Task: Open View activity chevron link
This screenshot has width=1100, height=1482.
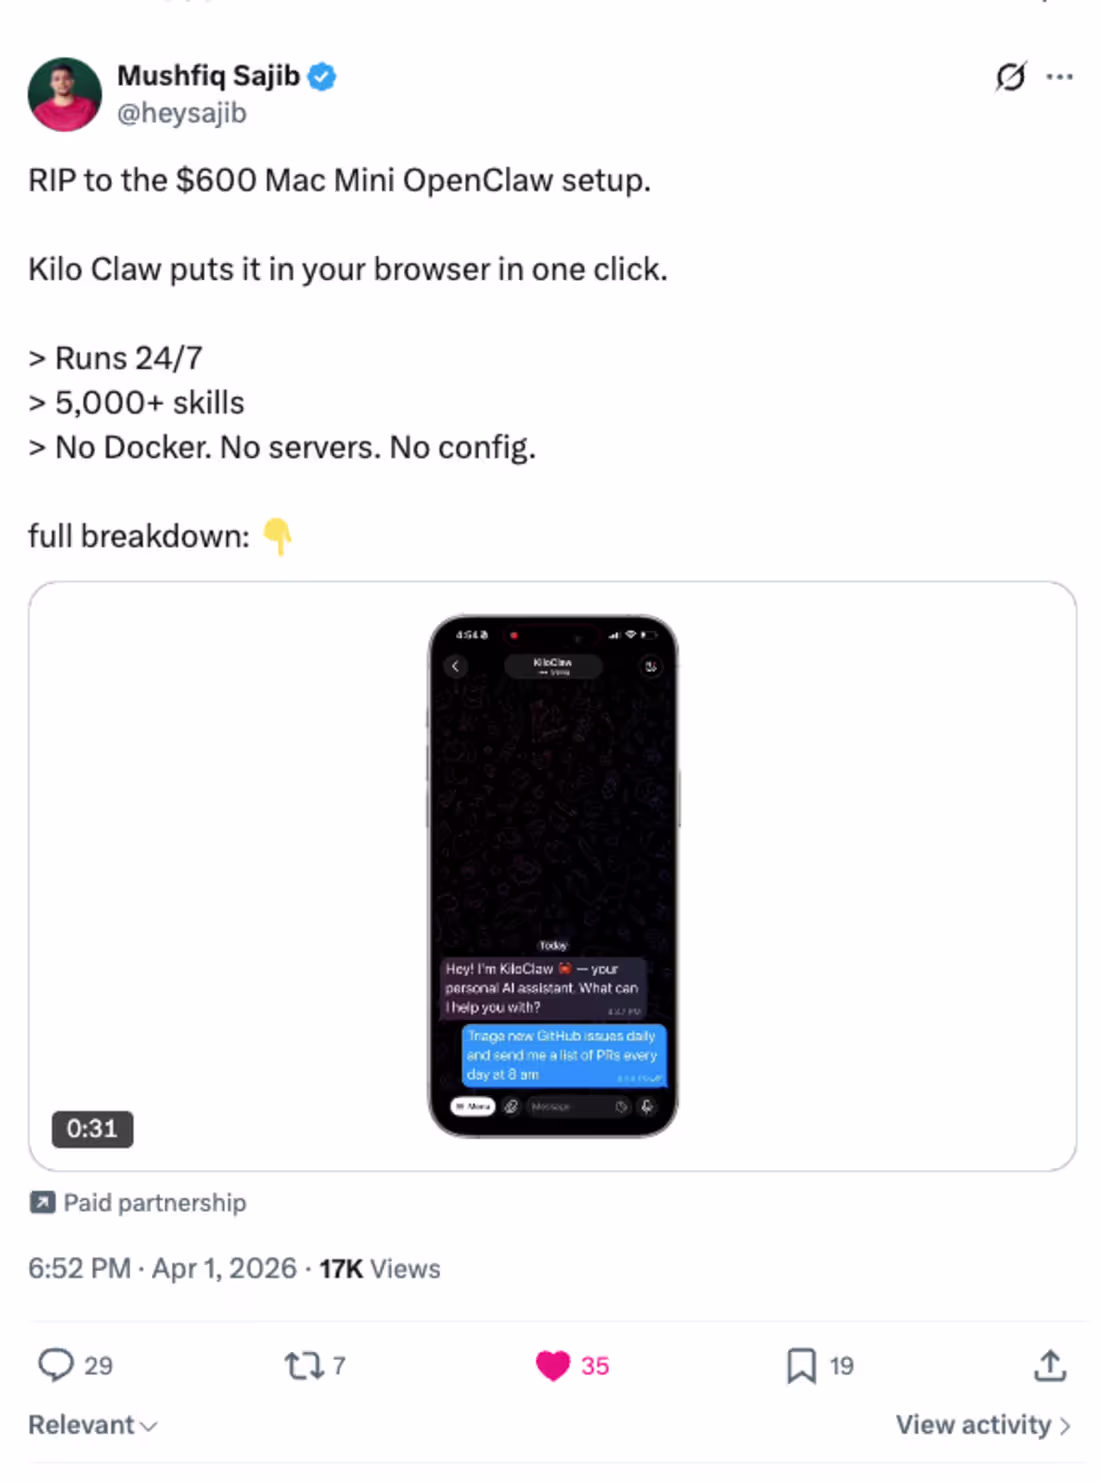Action: click(x=983, y=1425)
